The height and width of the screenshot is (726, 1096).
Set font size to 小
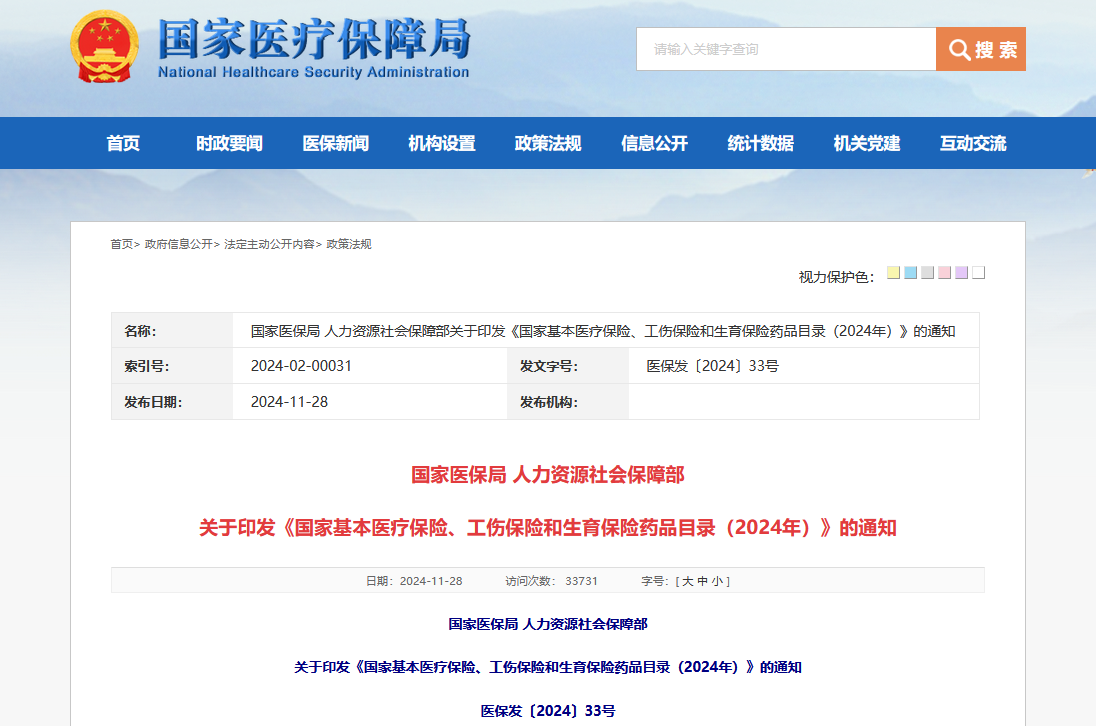(x=717, y=581)
